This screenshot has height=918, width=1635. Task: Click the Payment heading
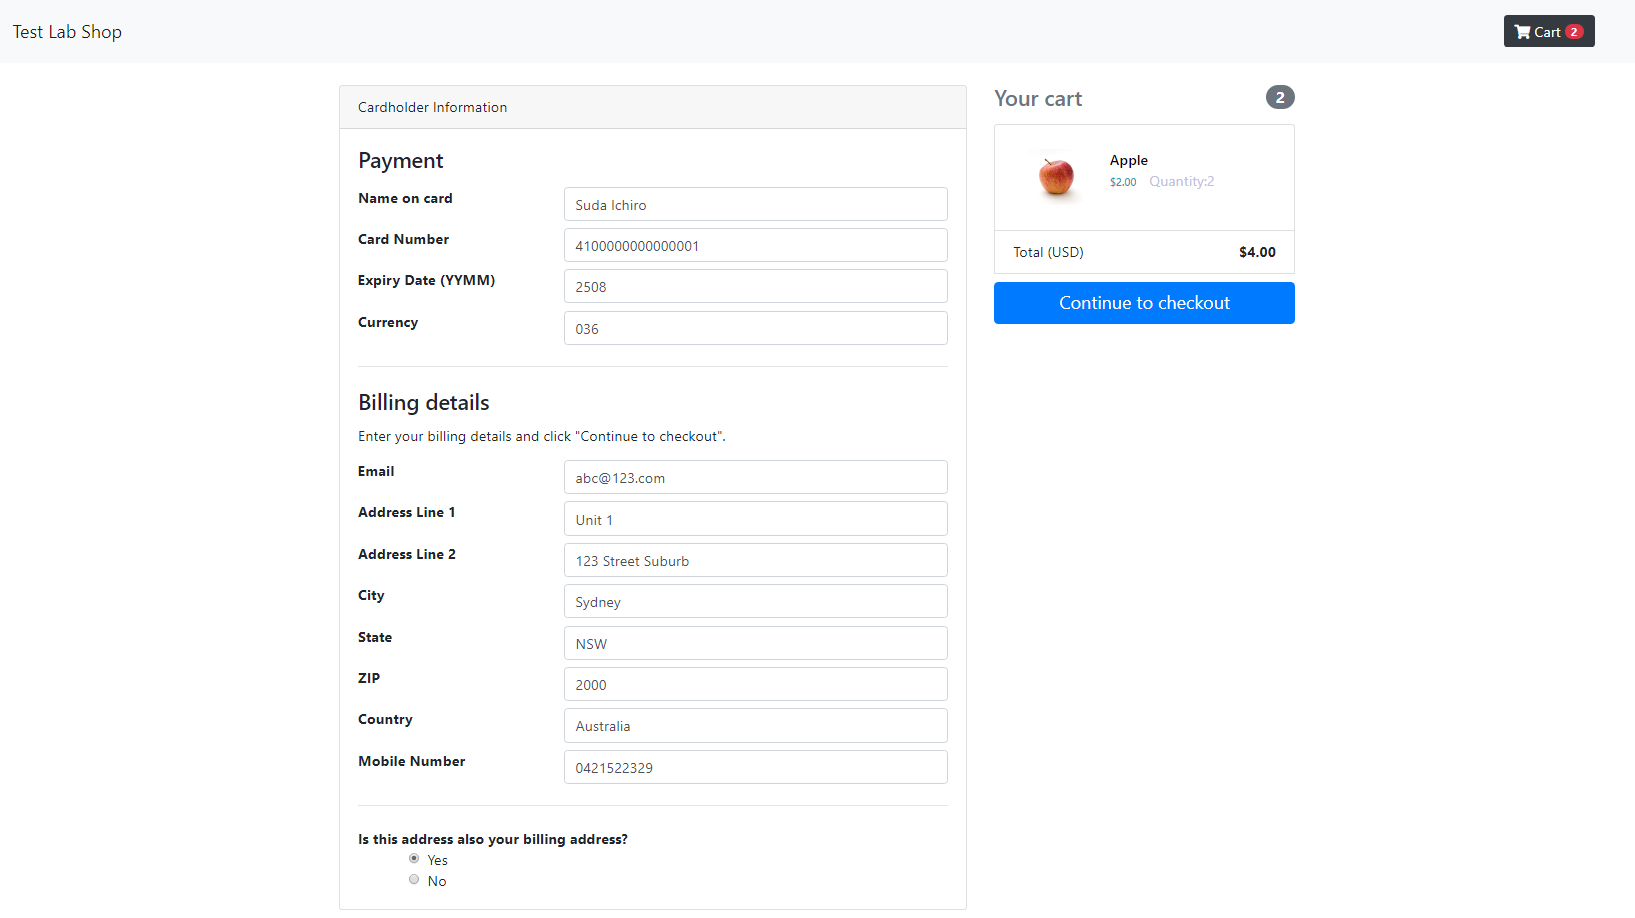tap(400, 160)
